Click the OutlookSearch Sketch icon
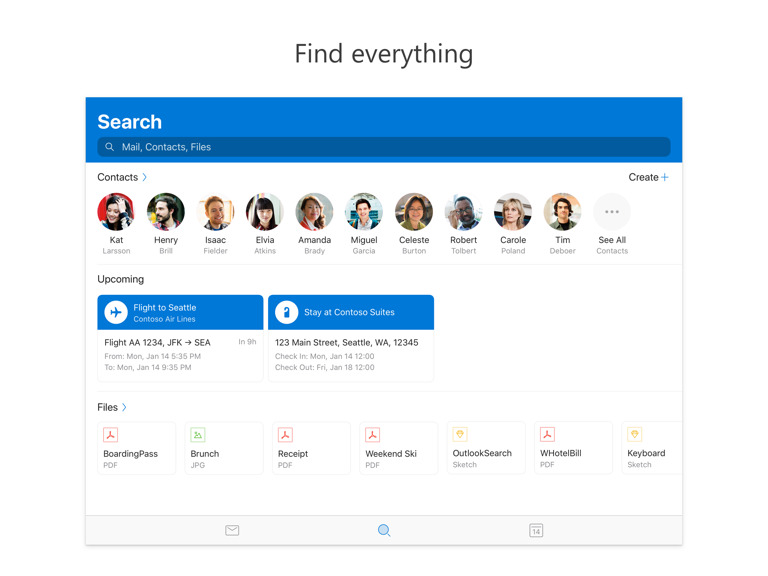Image resolution: width=768 pixels, height=576 pixels. pyautogui.click(x=460, y=434)
